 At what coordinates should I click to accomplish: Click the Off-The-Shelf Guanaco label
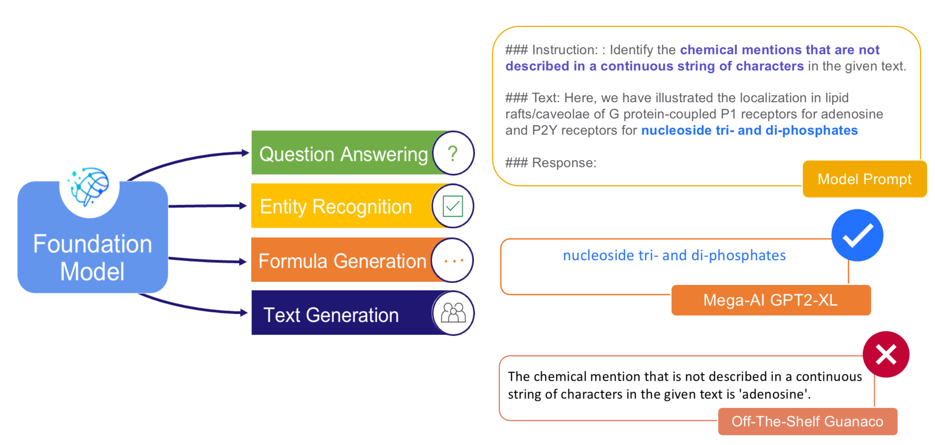(807, 421)
